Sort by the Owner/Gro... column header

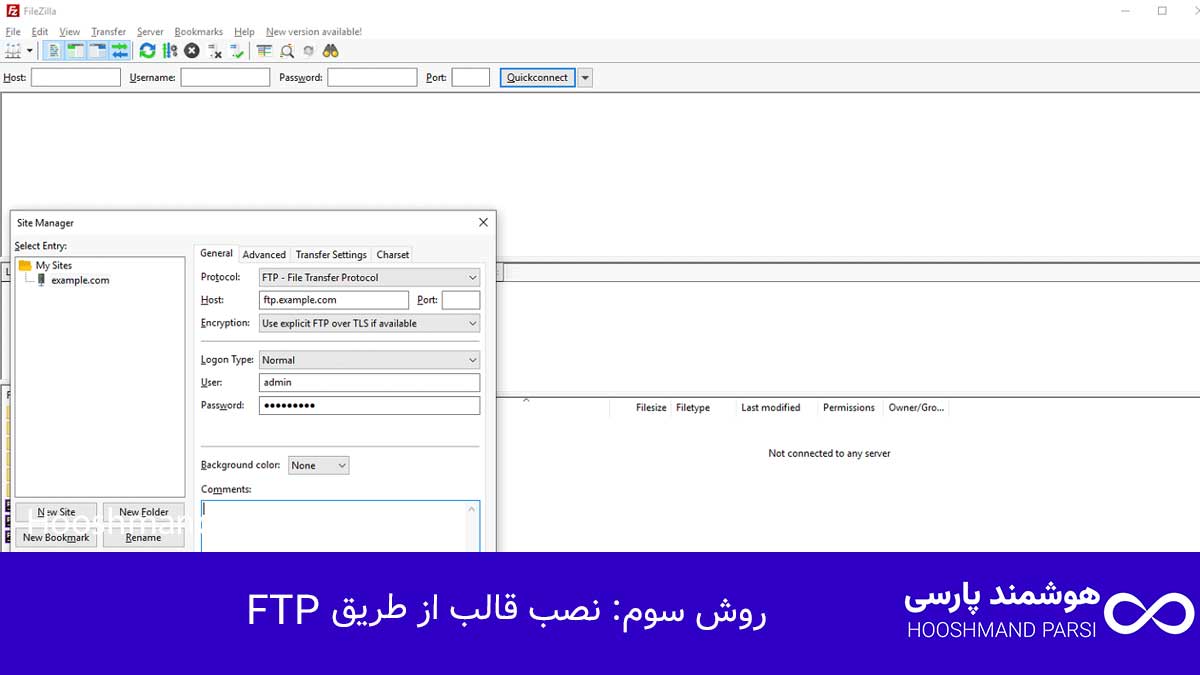pyautogui.click(x=916, y=407)
